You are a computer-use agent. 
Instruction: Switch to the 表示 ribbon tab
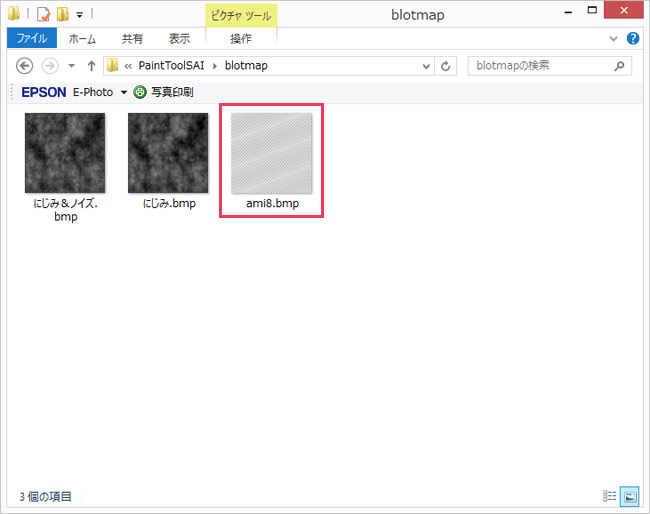pos(179,39)
